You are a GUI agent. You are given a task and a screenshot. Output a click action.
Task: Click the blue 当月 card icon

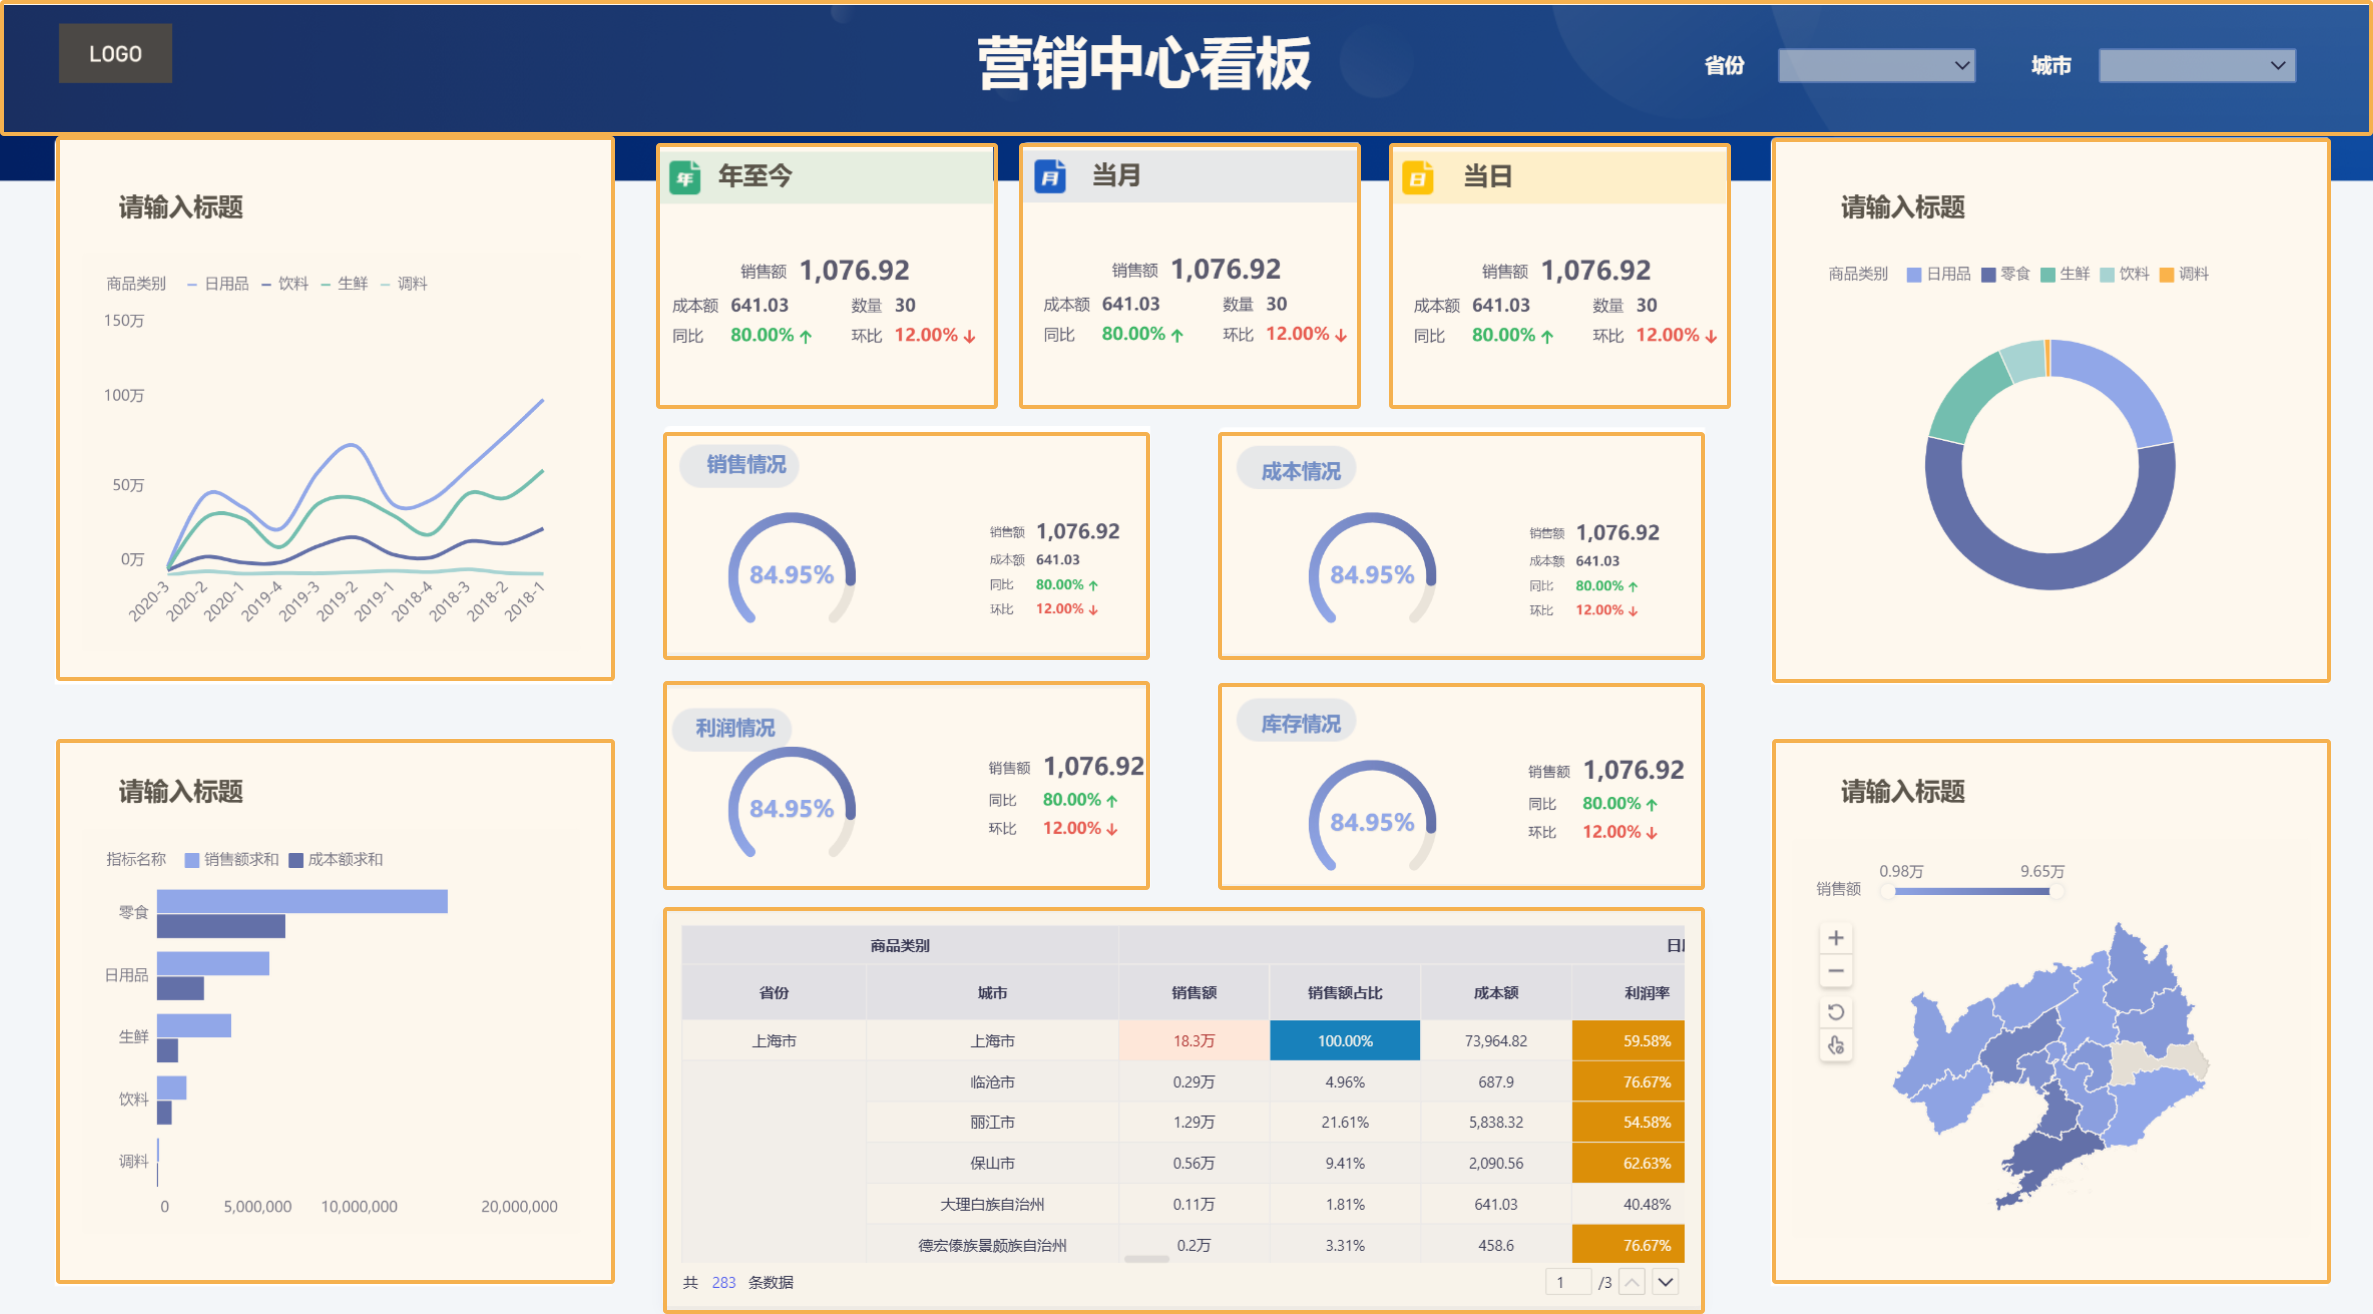point(1050,177)
